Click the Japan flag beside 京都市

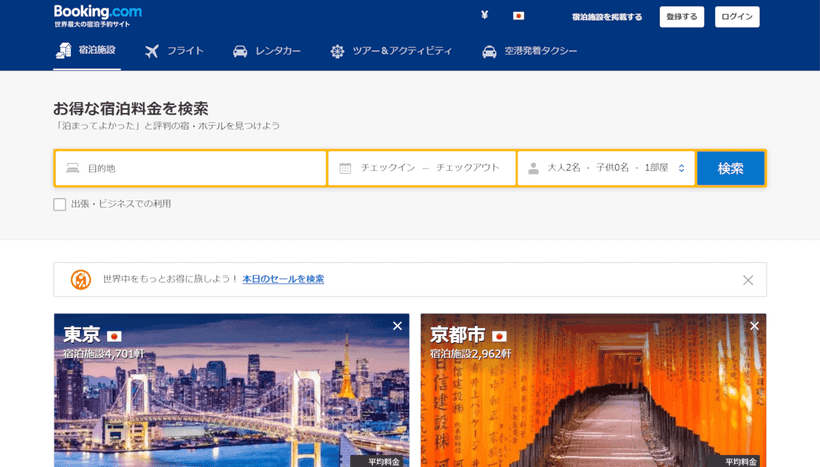pyautogui.click(x=499, y=336)
